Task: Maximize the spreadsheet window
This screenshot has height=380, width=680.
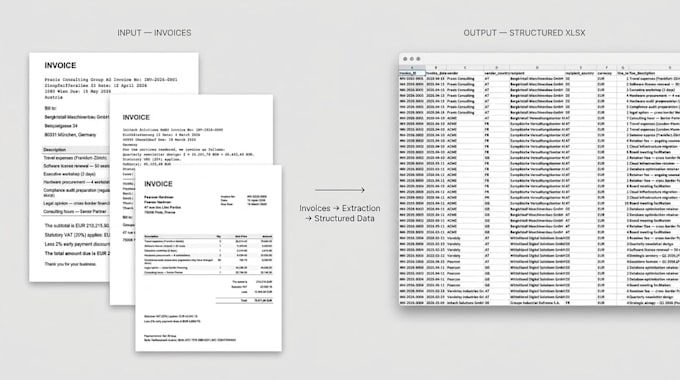Action: pos(418,59)
